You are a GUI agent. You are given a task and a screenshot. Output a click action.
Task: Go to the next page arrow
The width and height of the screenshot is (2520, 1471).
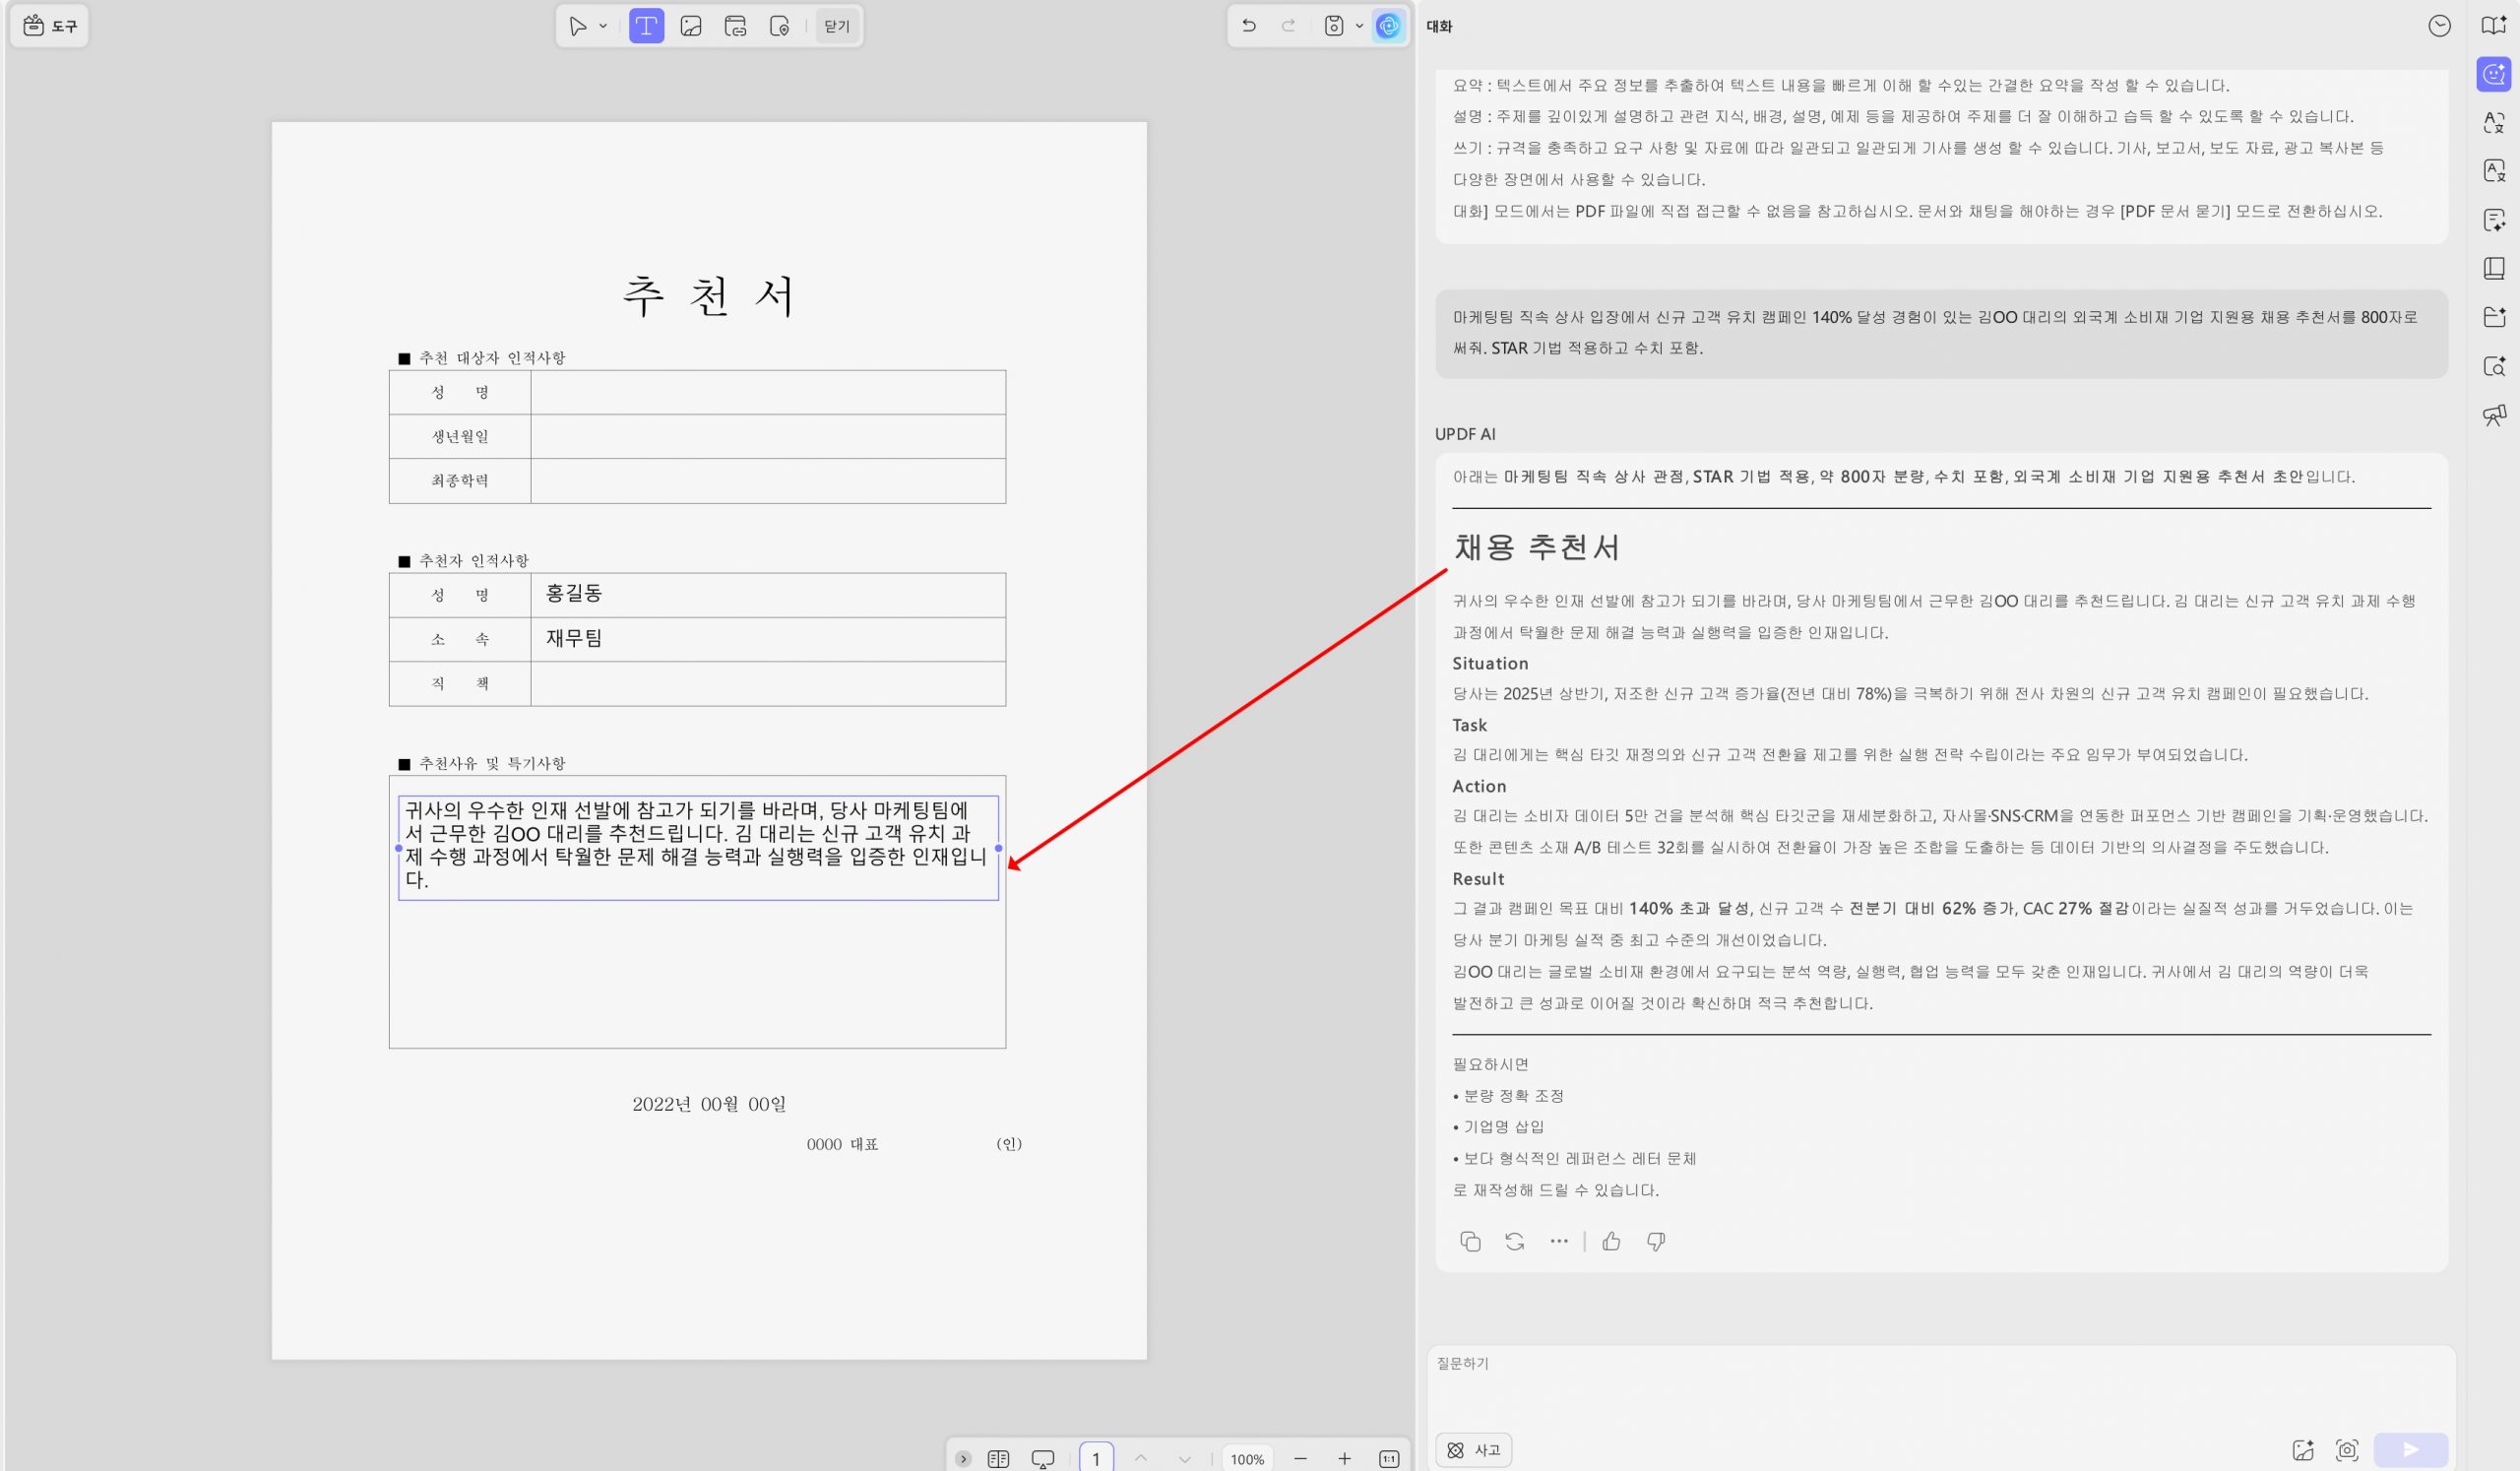tap(1185, 1459)
